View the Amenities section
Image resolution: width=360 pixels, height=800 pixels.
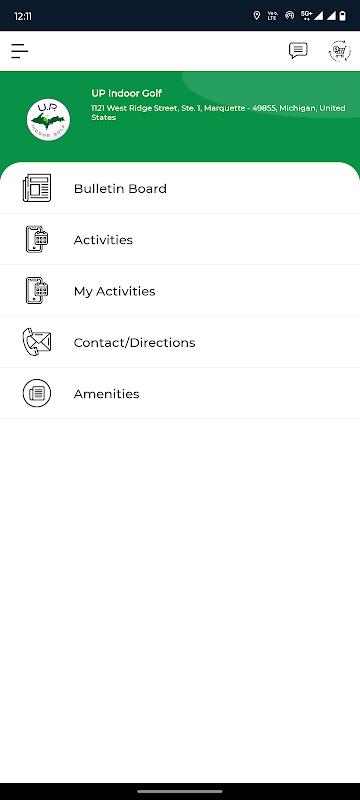click(180, 393)
